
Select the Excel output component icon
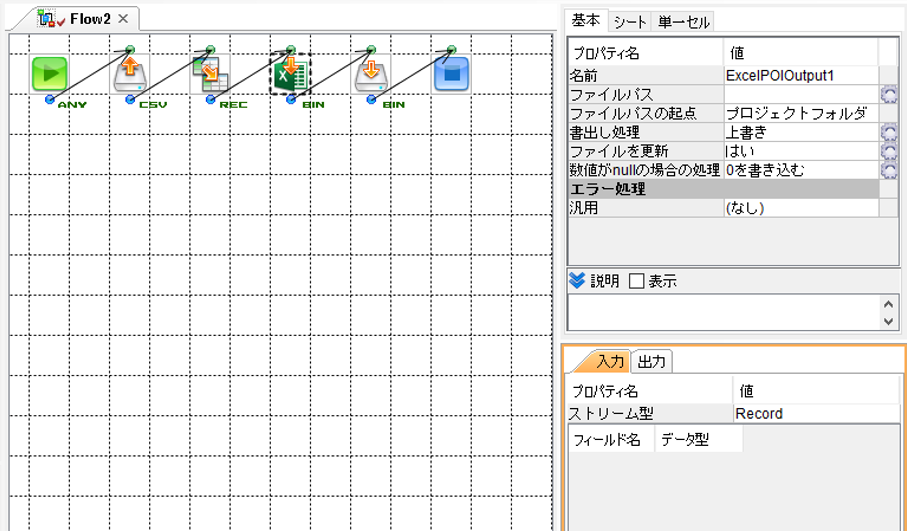[290, 74]
